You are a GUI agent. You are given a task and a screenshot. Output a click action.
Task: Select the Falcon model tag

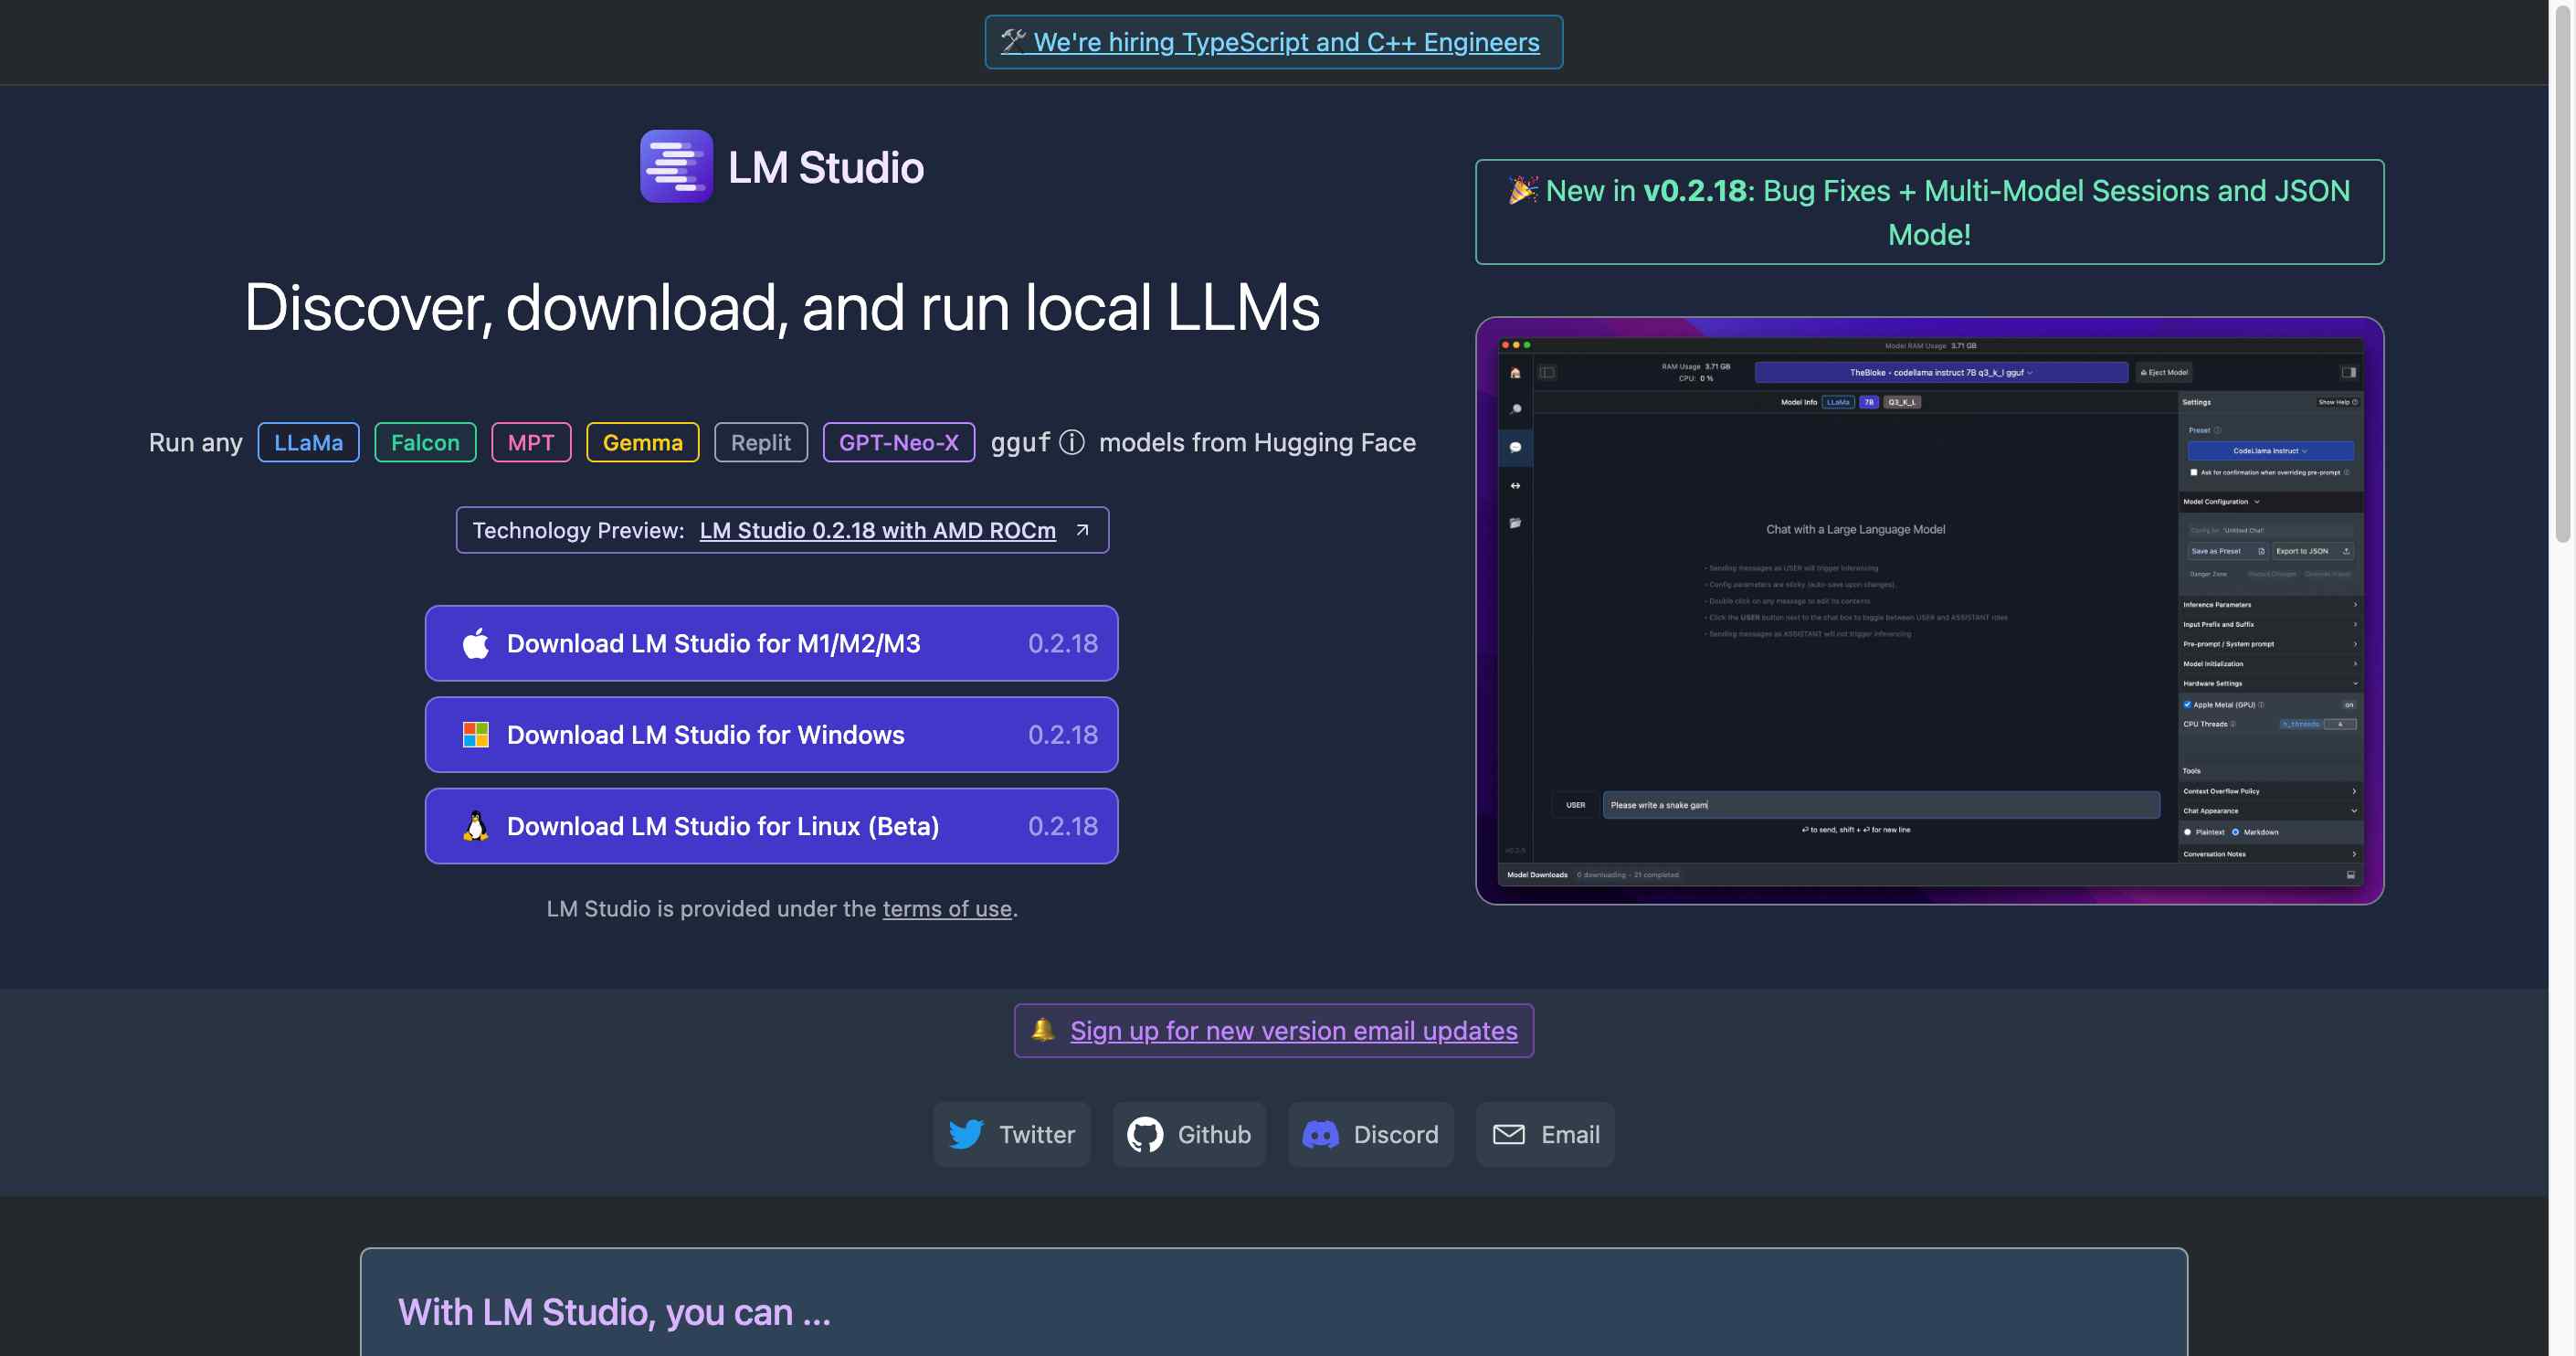coord(425,442)
